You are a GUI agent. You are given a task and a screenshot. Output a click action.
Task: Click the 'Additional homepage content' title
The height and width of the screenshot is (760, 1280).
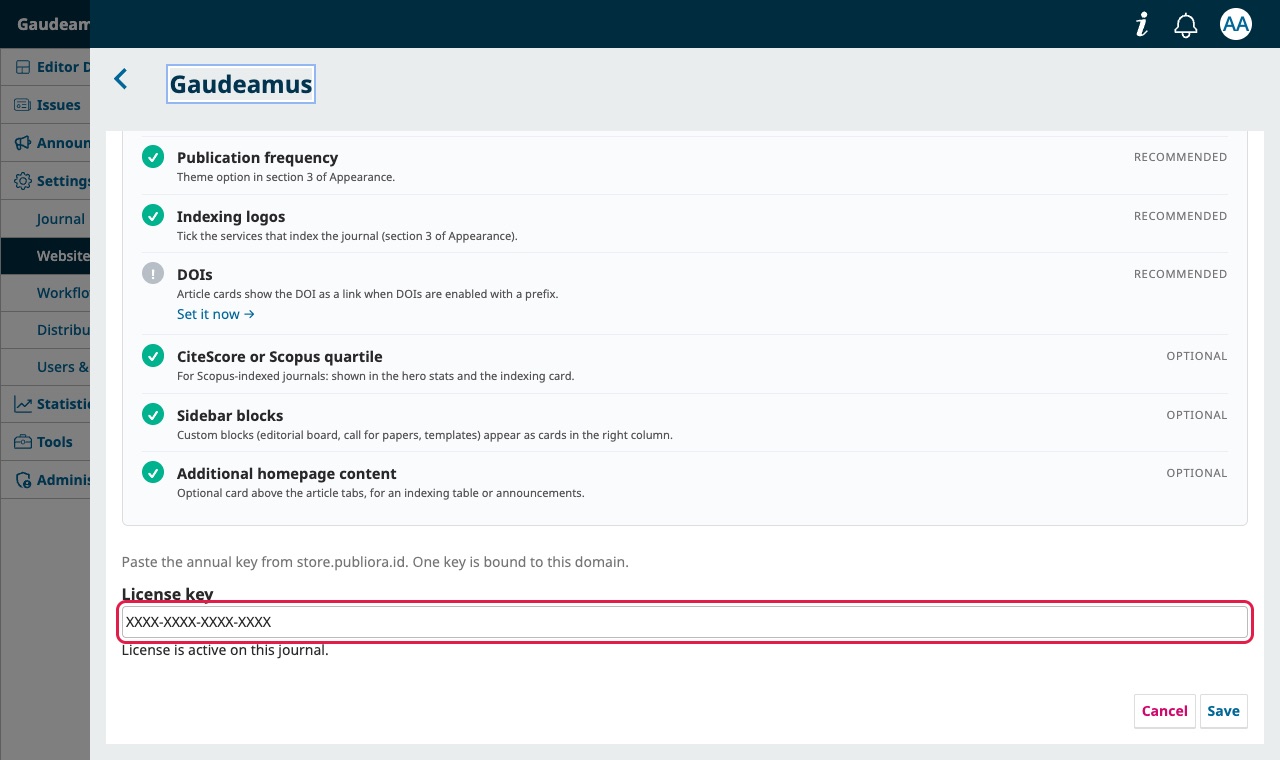pyautogui.click(x=287, y=474)
